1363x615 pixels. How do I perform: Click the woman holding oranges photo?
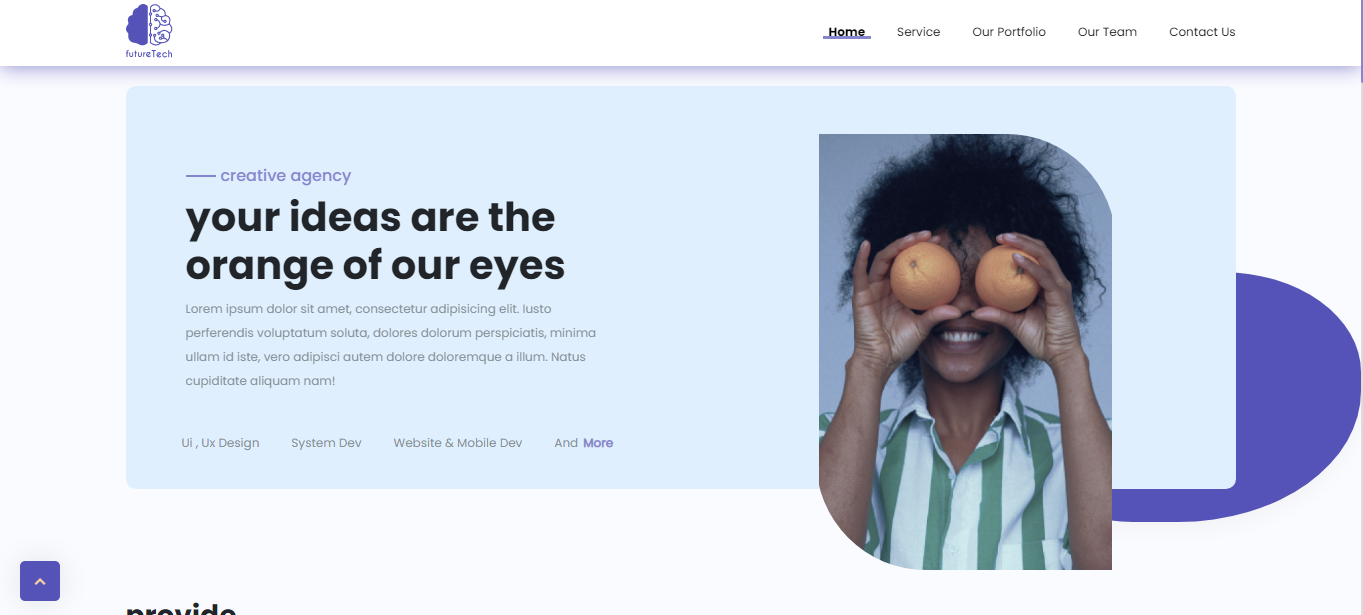tap(965, 352)
